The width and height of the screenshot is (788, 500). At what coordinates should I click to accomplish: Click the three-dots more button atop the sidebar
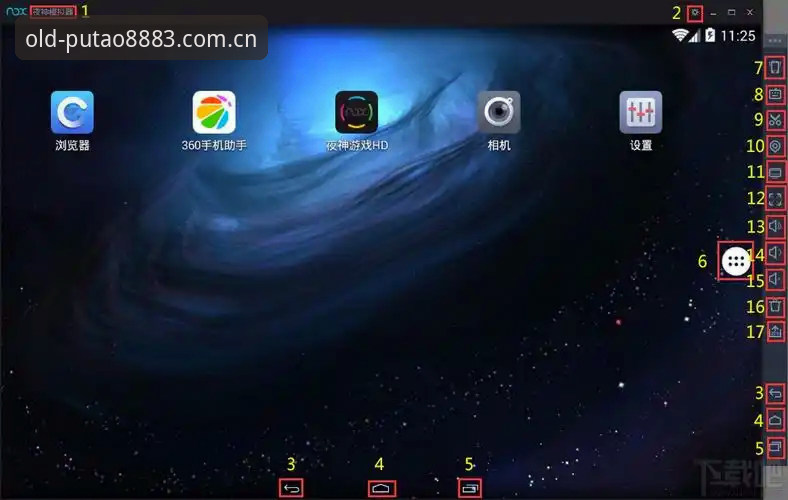(775, 41)
